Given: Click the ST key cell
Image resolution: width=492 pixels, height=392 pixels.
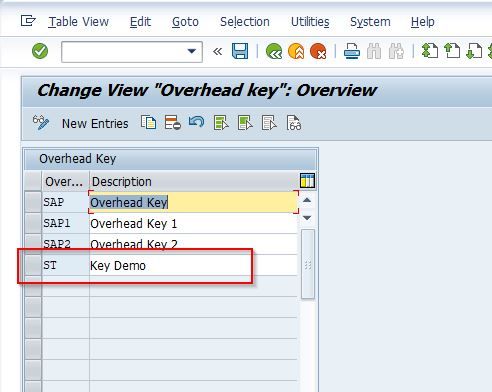Looking at the screenshot, I should click(66, 265).
